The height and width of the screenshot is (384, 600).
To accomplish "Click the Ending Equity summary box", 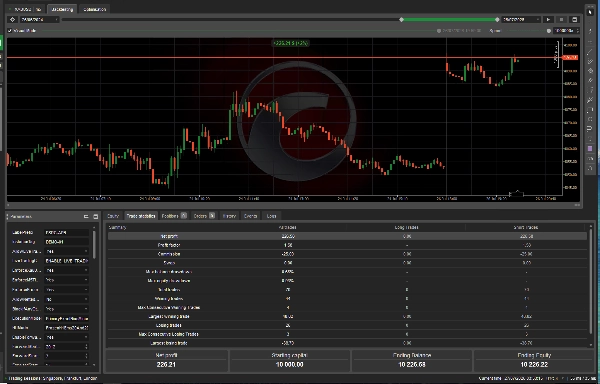I will point(534,360).
